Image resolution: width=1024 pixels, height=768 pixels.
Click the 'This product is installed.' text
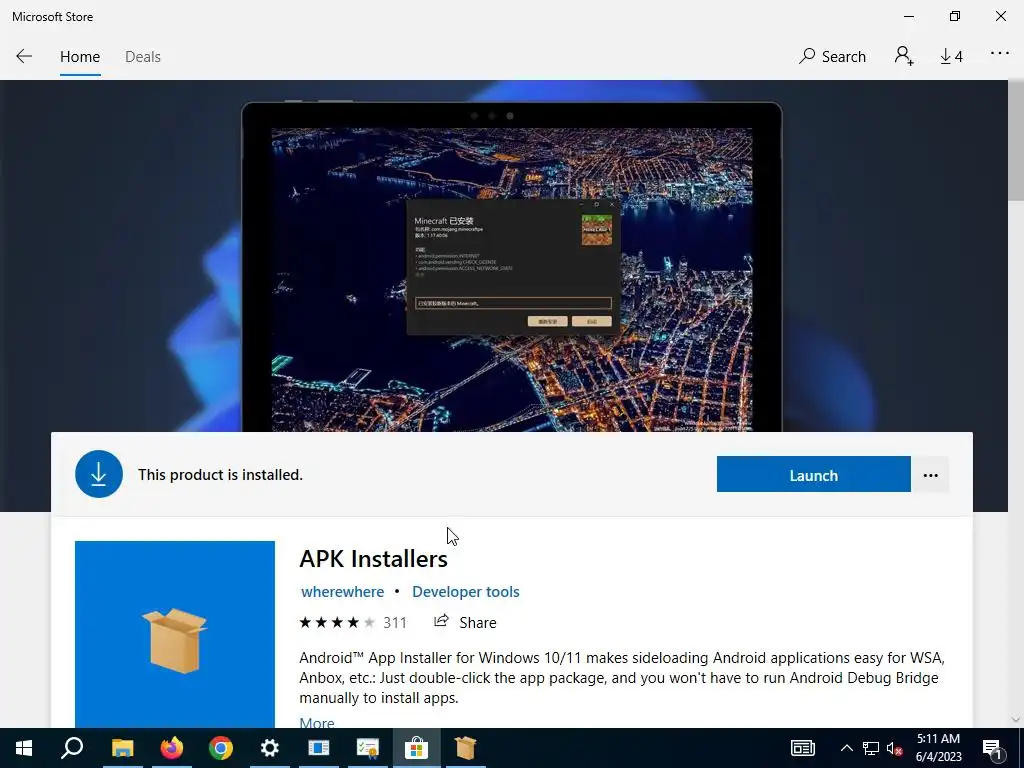tap(220, 475)
